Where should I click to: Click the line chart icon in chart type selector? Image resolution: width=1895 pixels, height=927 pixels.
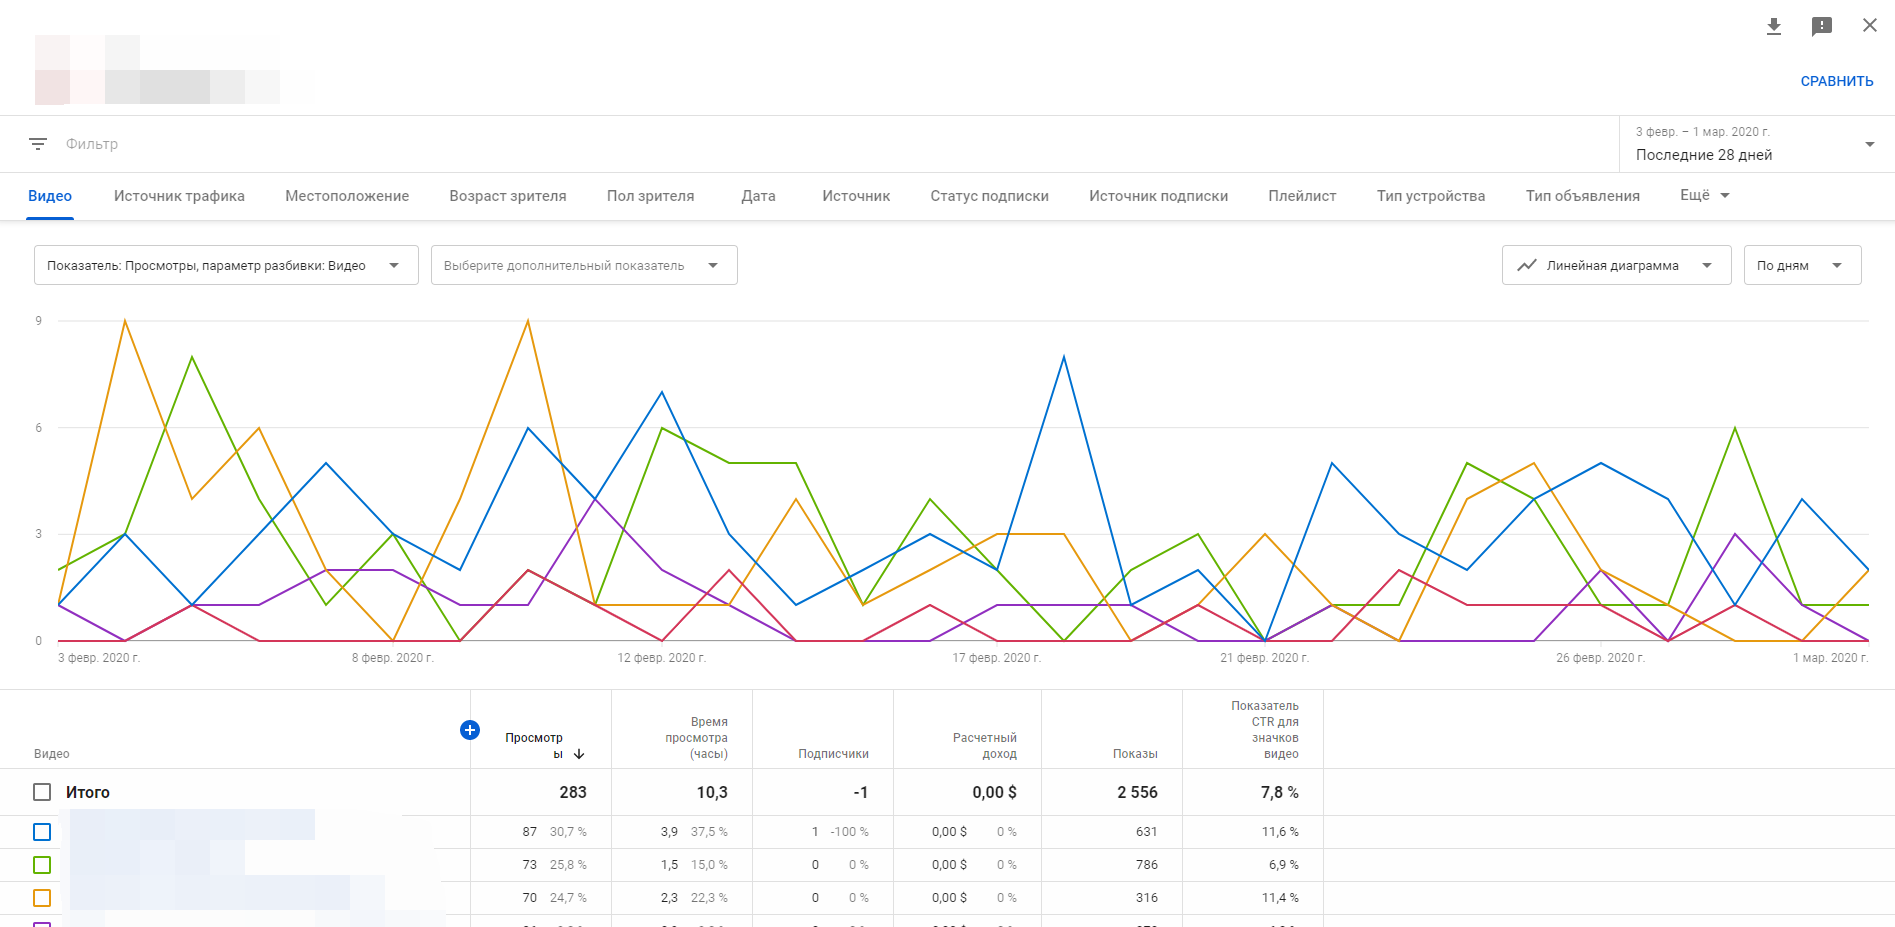click(x=1526, y=266)
